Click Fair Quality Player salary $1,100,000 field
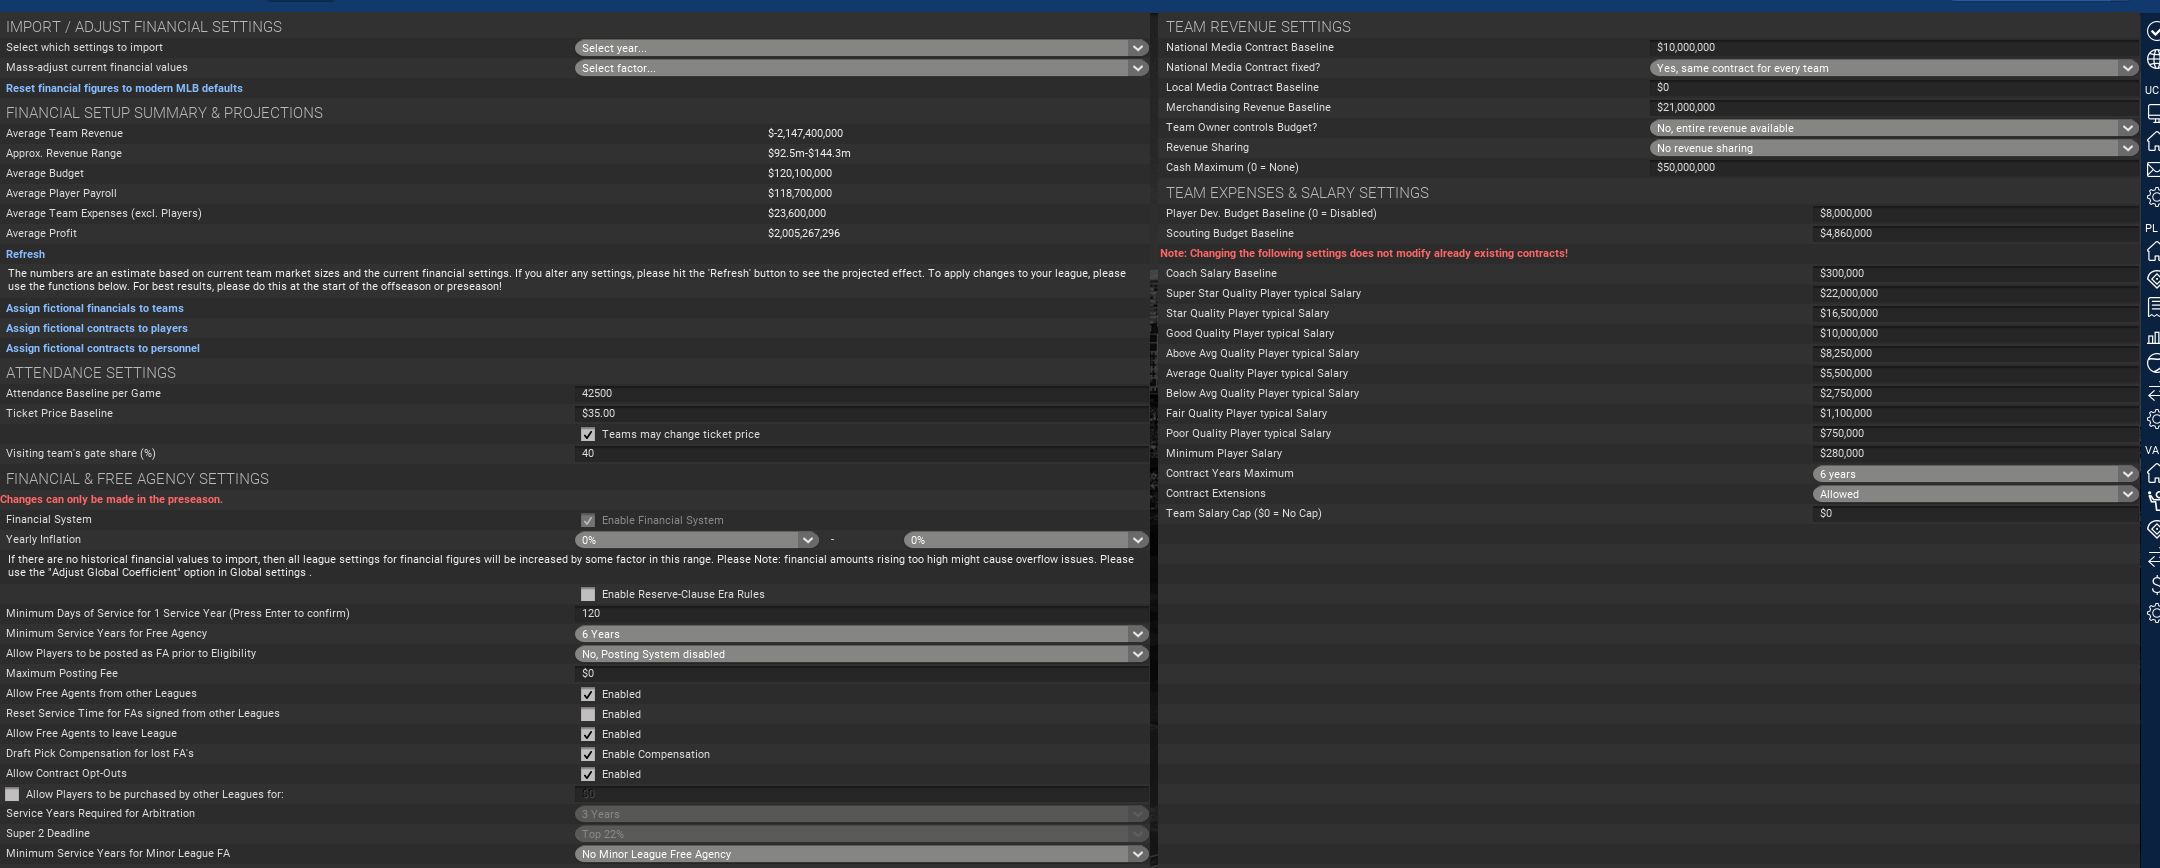The height and width of the screenshot is (868, 2160). click(x=1975, y=413)
